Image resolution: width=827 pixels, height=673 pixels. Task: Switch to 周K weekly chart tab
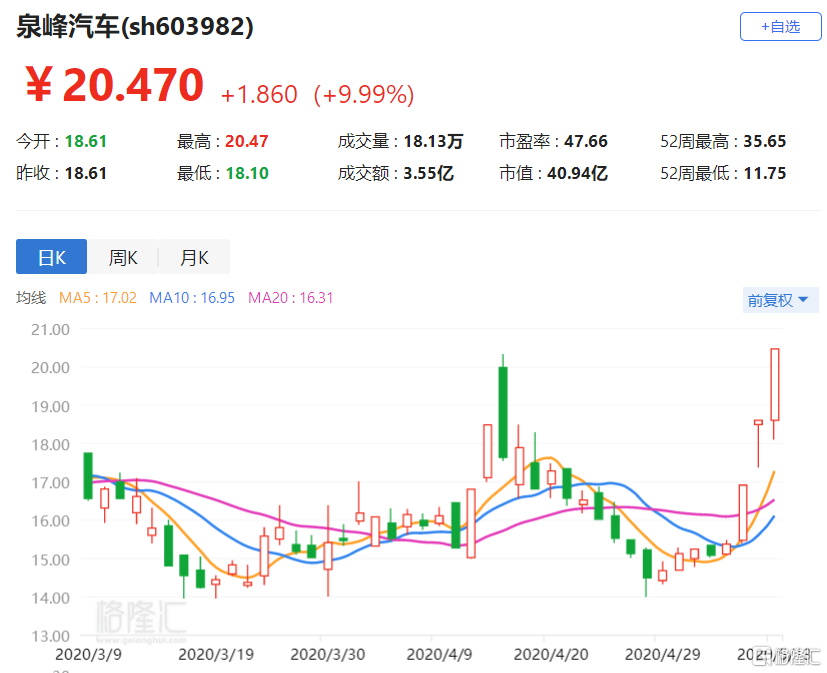(x=123, y=257)
